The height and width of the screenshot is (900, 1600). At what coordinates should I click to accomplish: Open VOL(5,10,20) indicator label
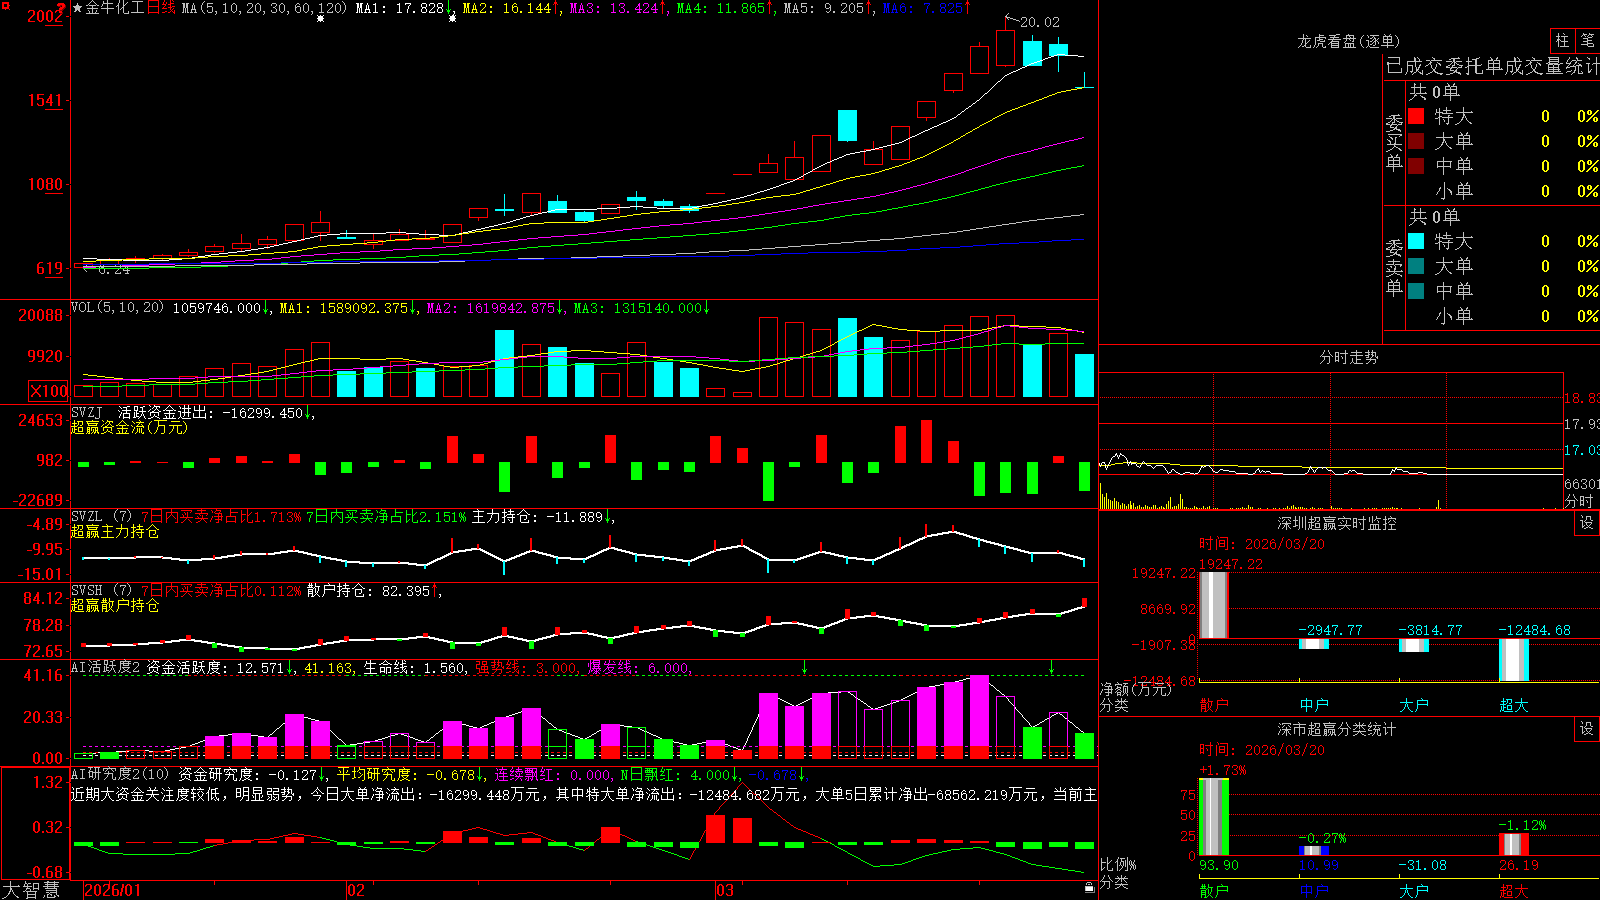(118, 308)
